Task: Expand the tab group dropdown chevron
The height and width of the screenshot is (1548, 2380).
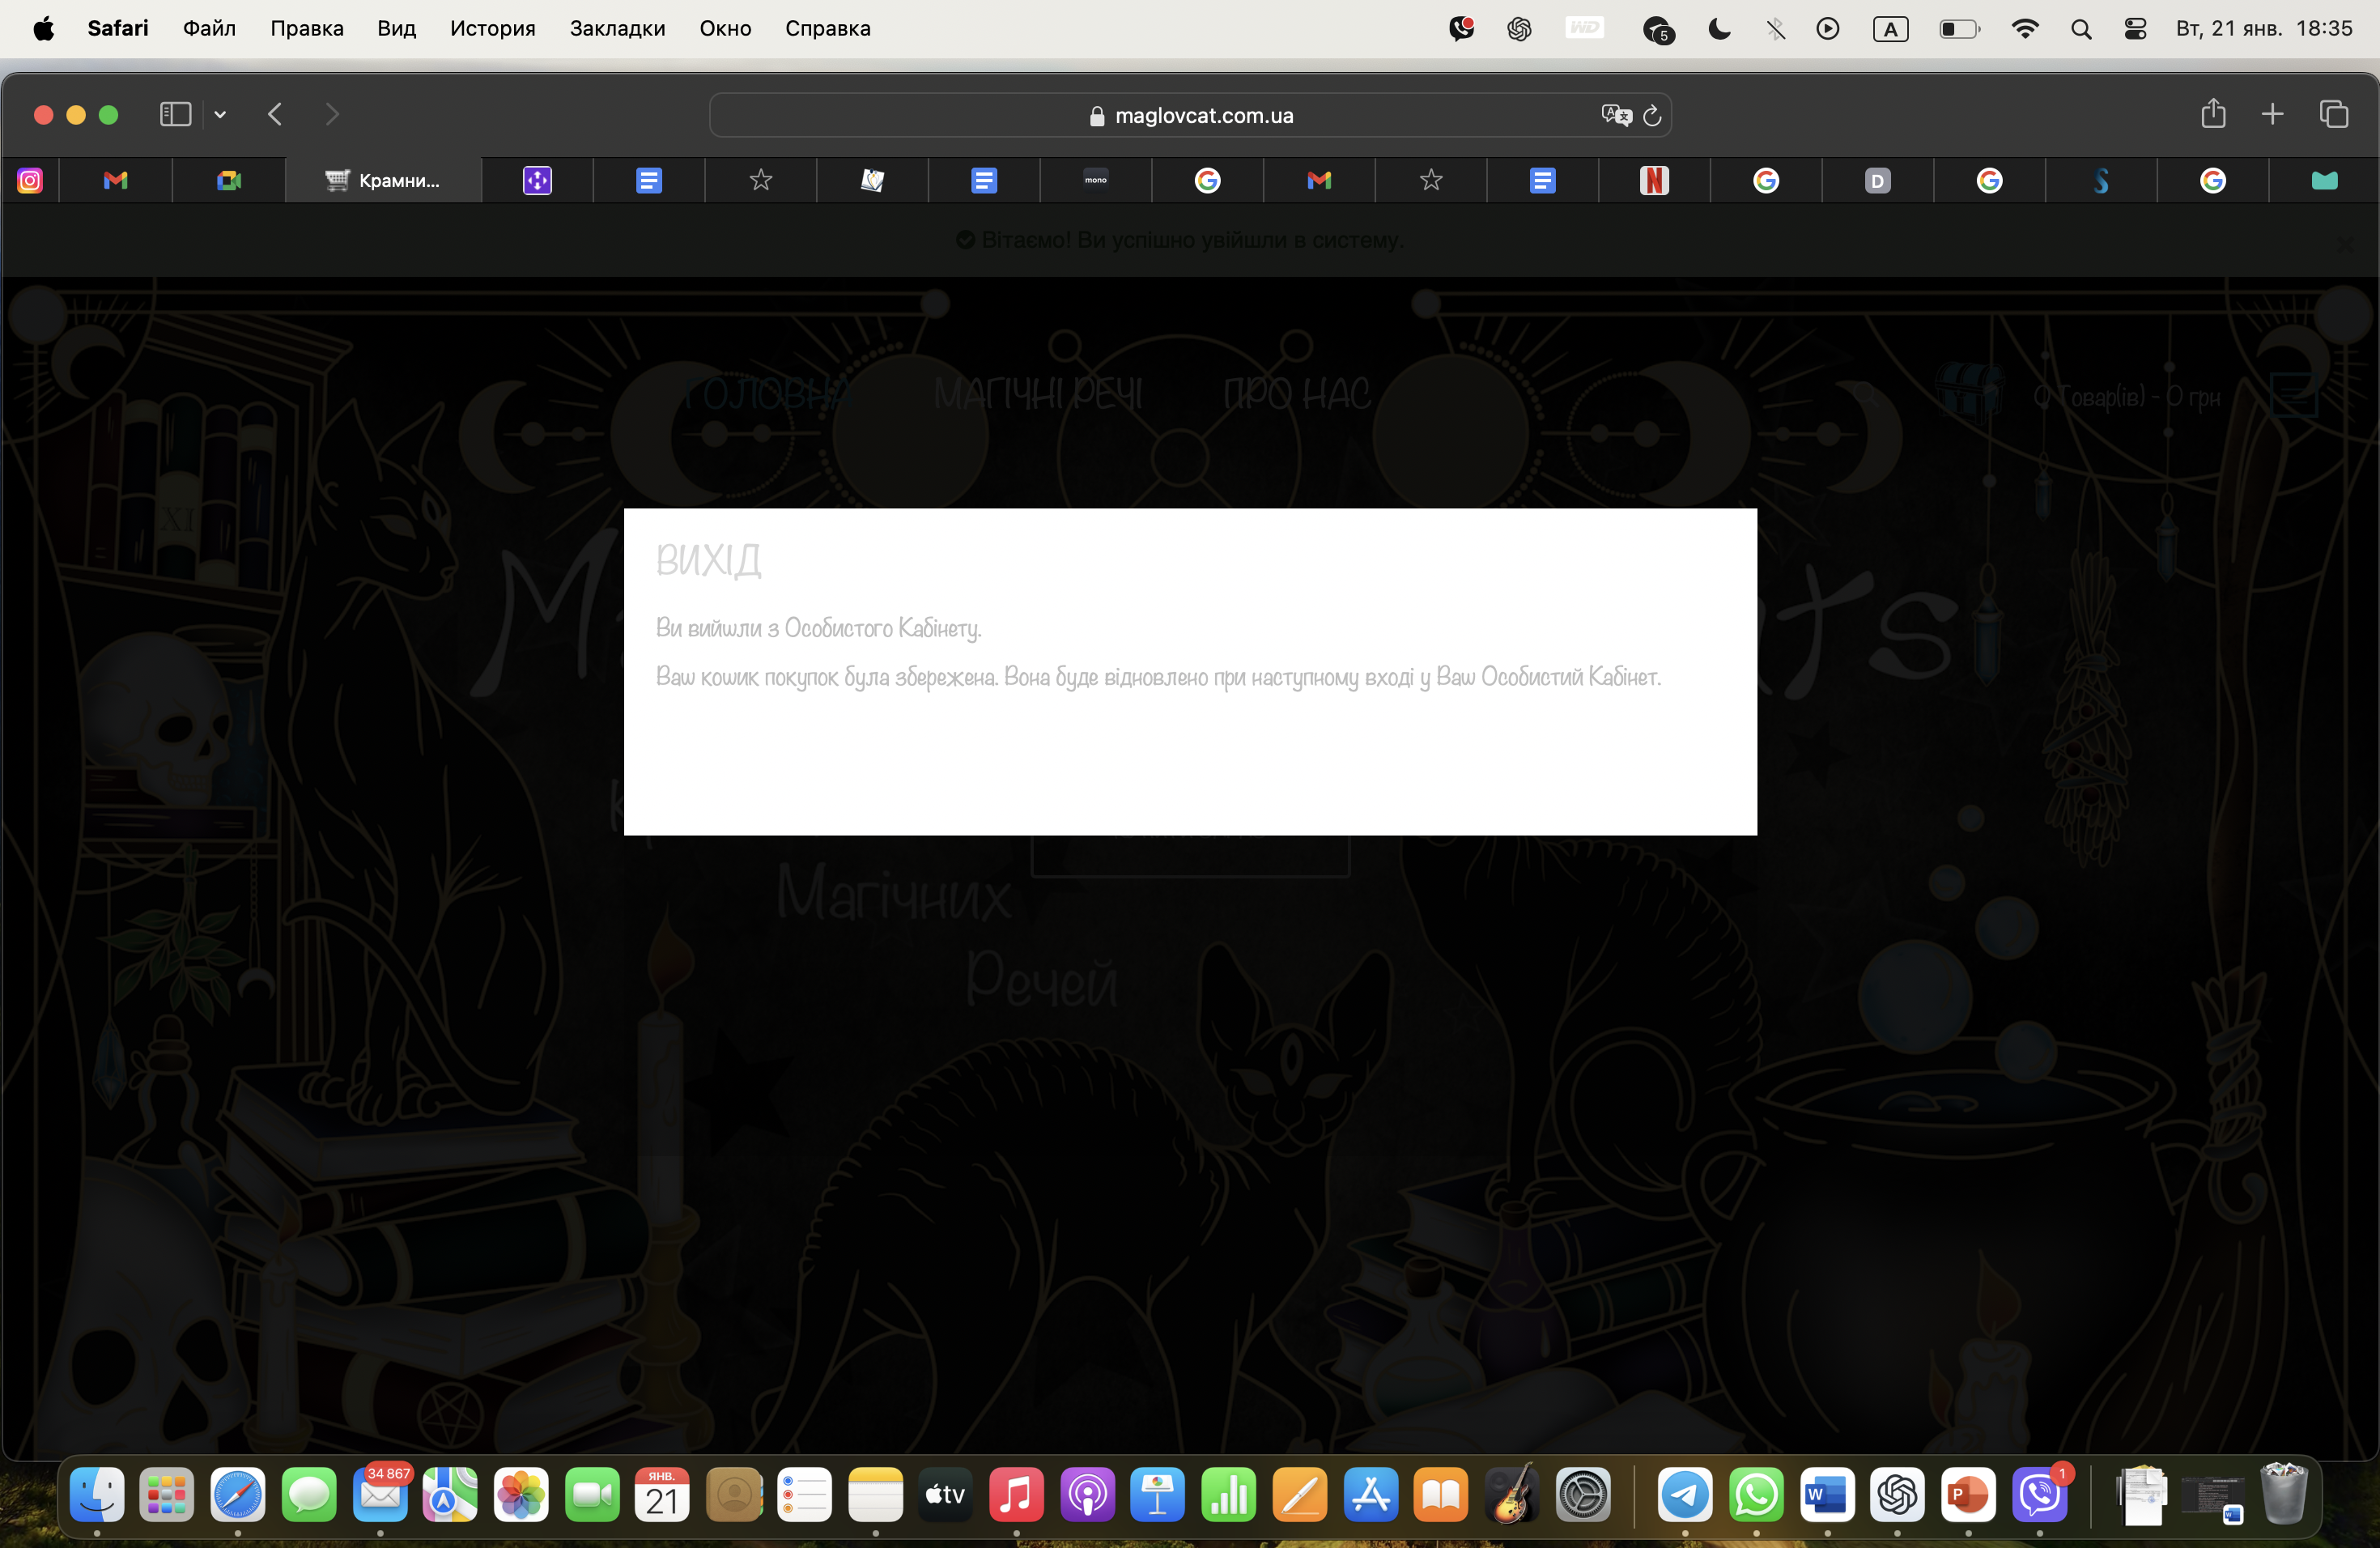Action: click(x=220, y=115)
